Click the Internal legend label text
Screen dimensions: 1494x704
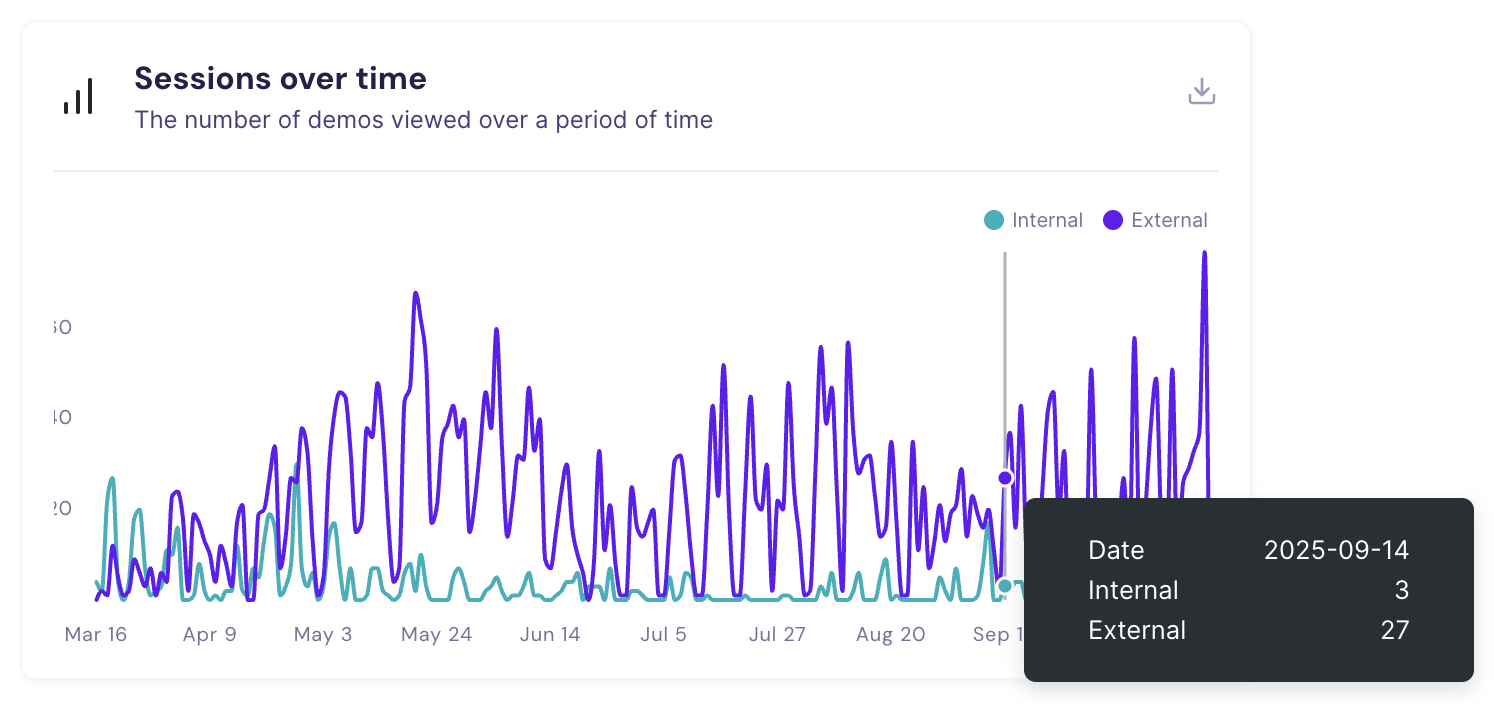click(1048, 220)
